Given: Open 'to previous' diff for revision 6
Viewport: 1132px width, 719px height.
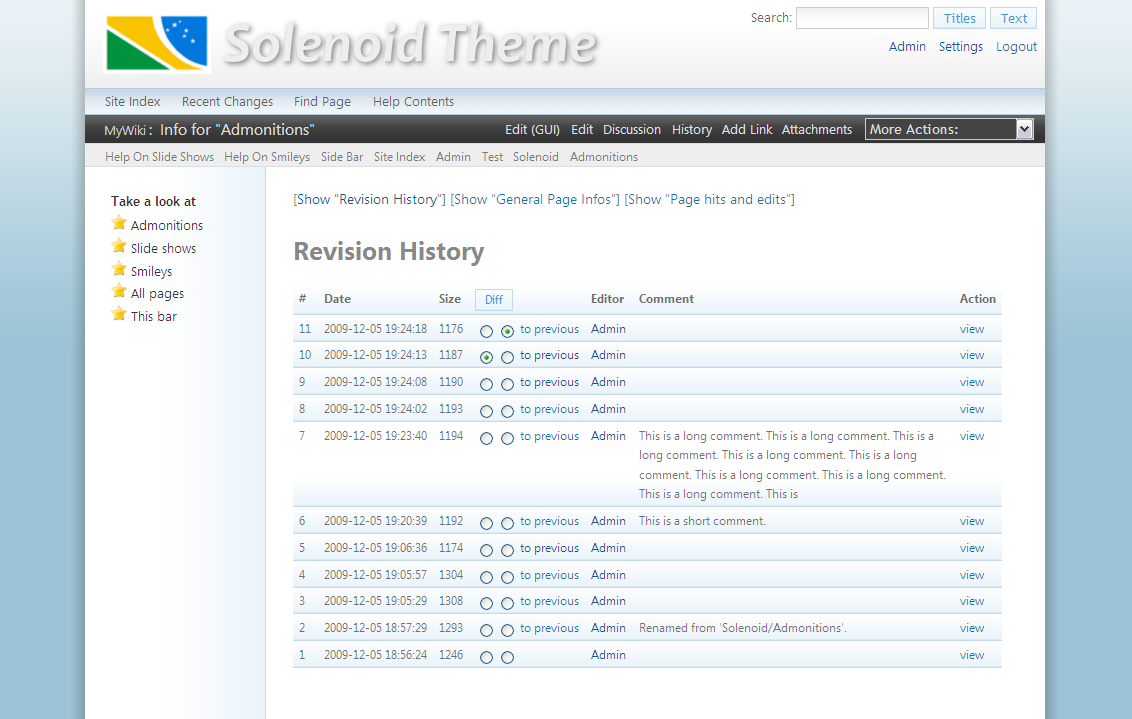Looking at the screenshot, I should (549, 521).
